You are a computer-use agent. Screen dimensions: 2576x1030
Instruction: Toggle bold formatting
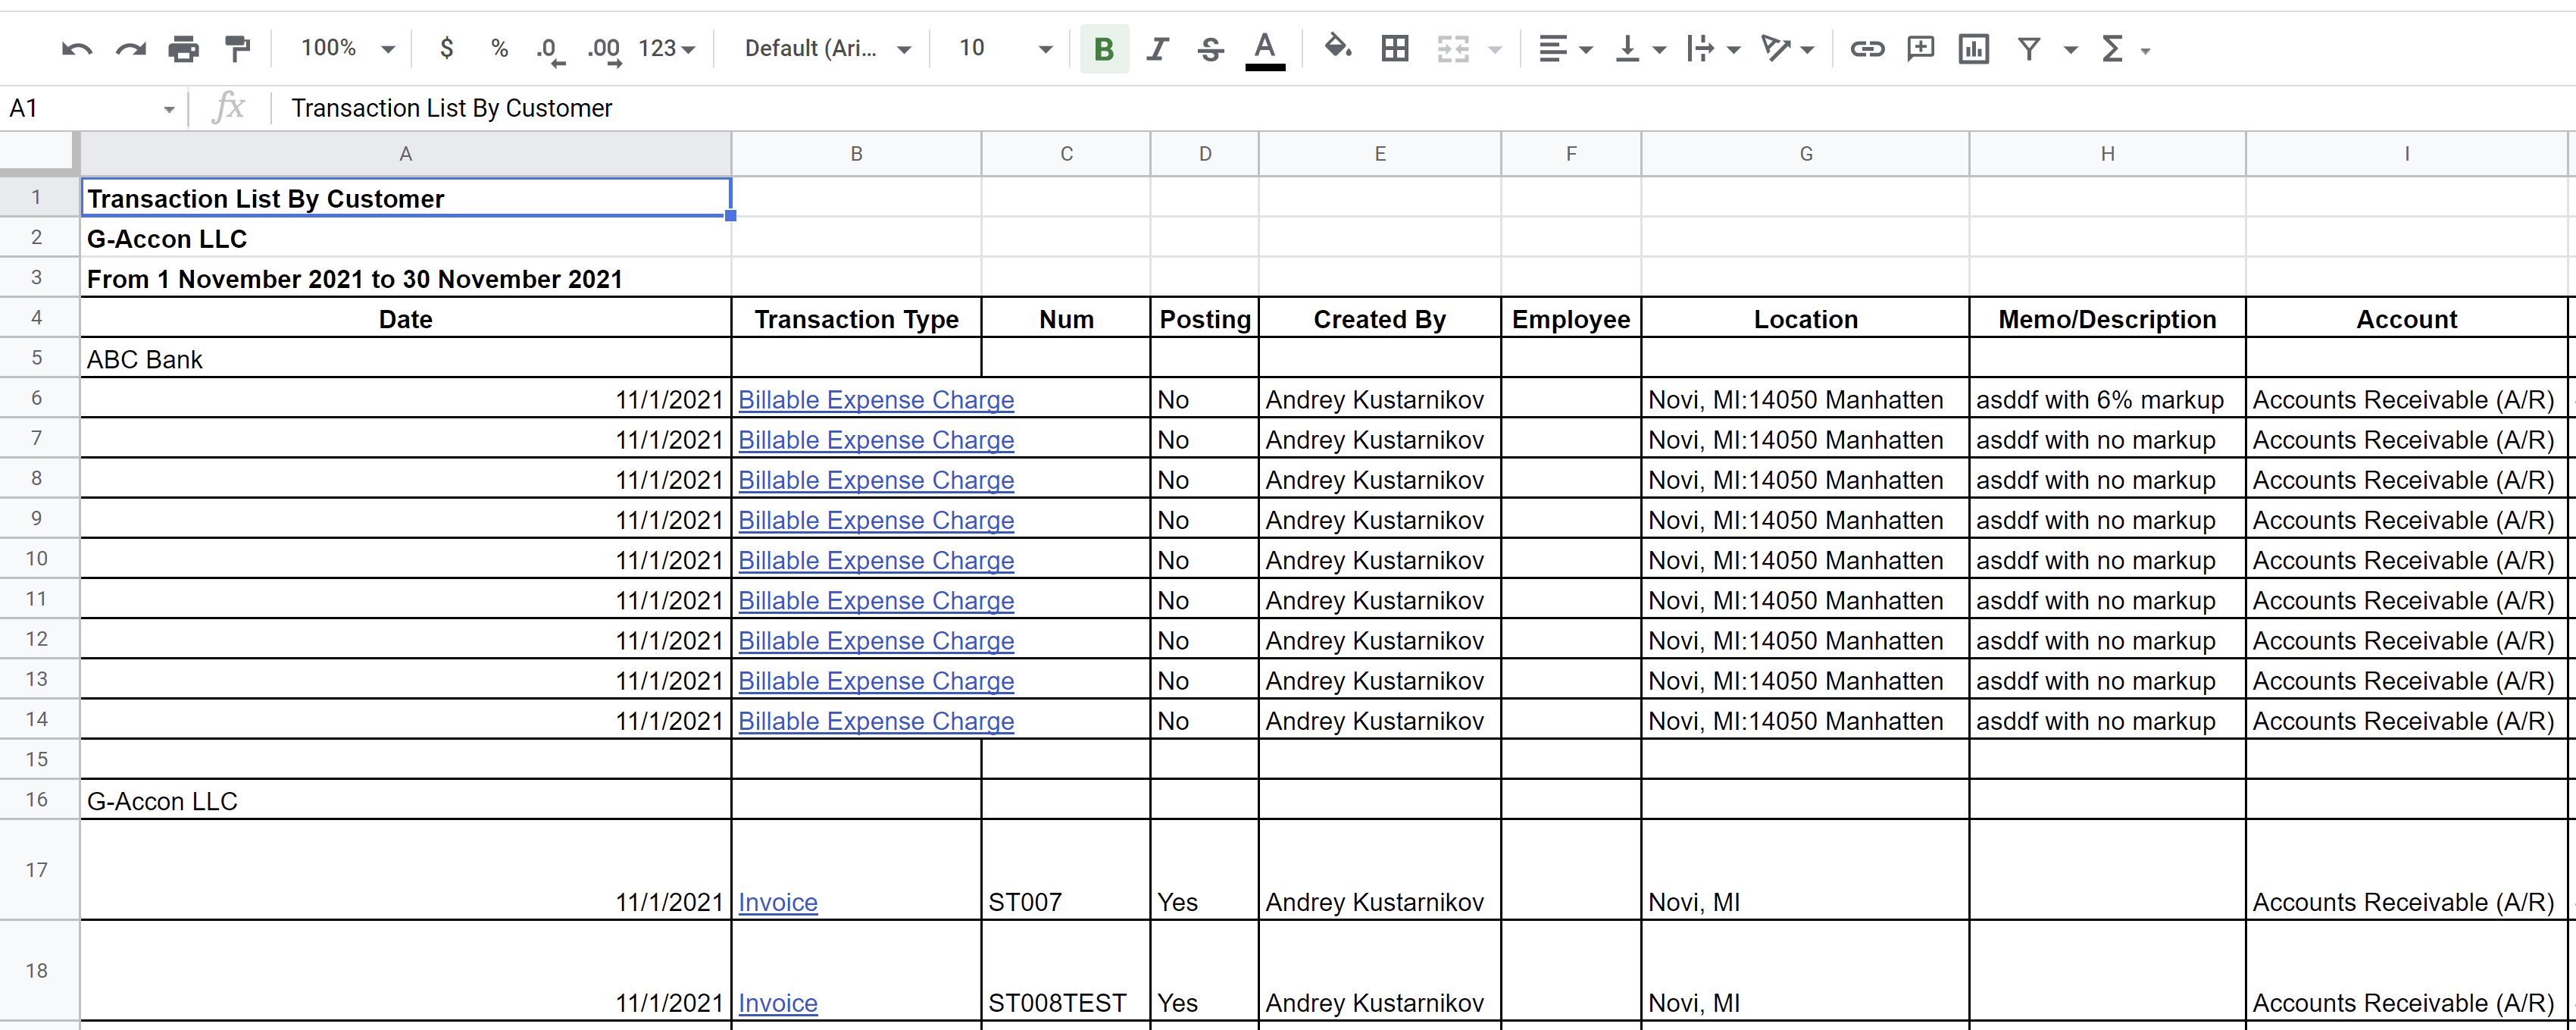[x=1104, y=49]
